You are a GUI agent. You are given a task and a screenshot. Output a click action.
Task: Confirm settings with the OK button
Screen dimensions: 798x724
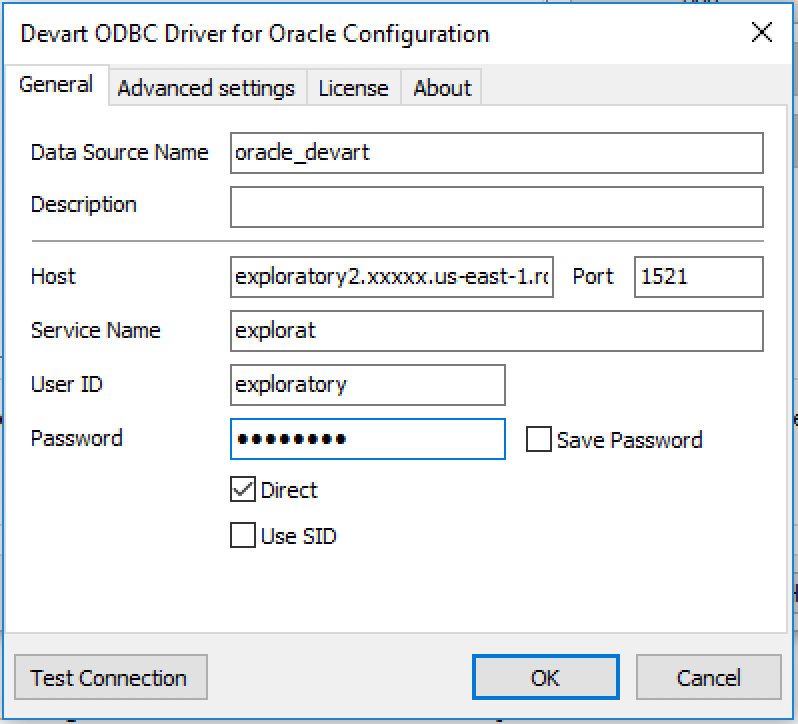[546, 677]
